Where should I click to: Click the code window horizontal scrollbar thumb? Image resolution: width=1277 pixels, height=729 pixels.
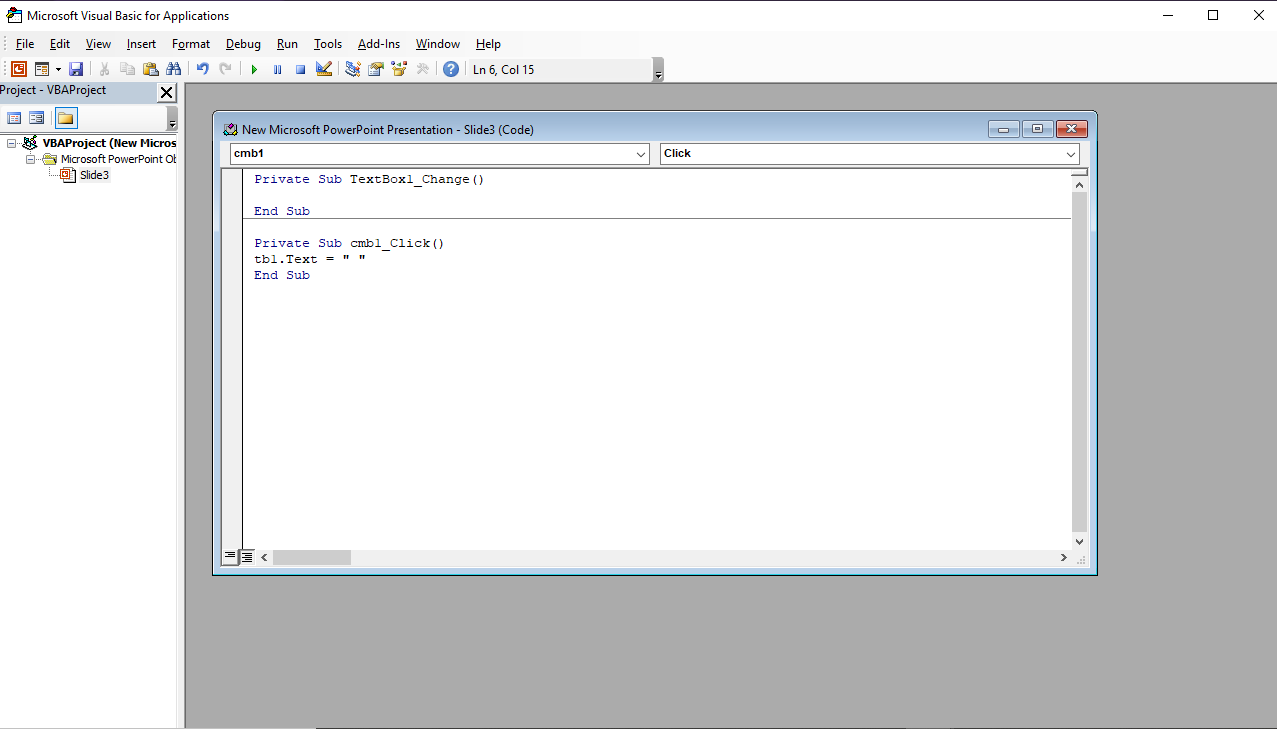[312, 557]
